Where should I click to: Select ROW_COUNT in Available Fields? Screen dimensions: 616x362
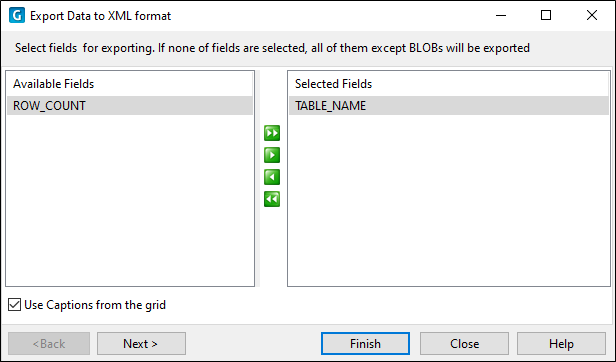tap(130, 106)
